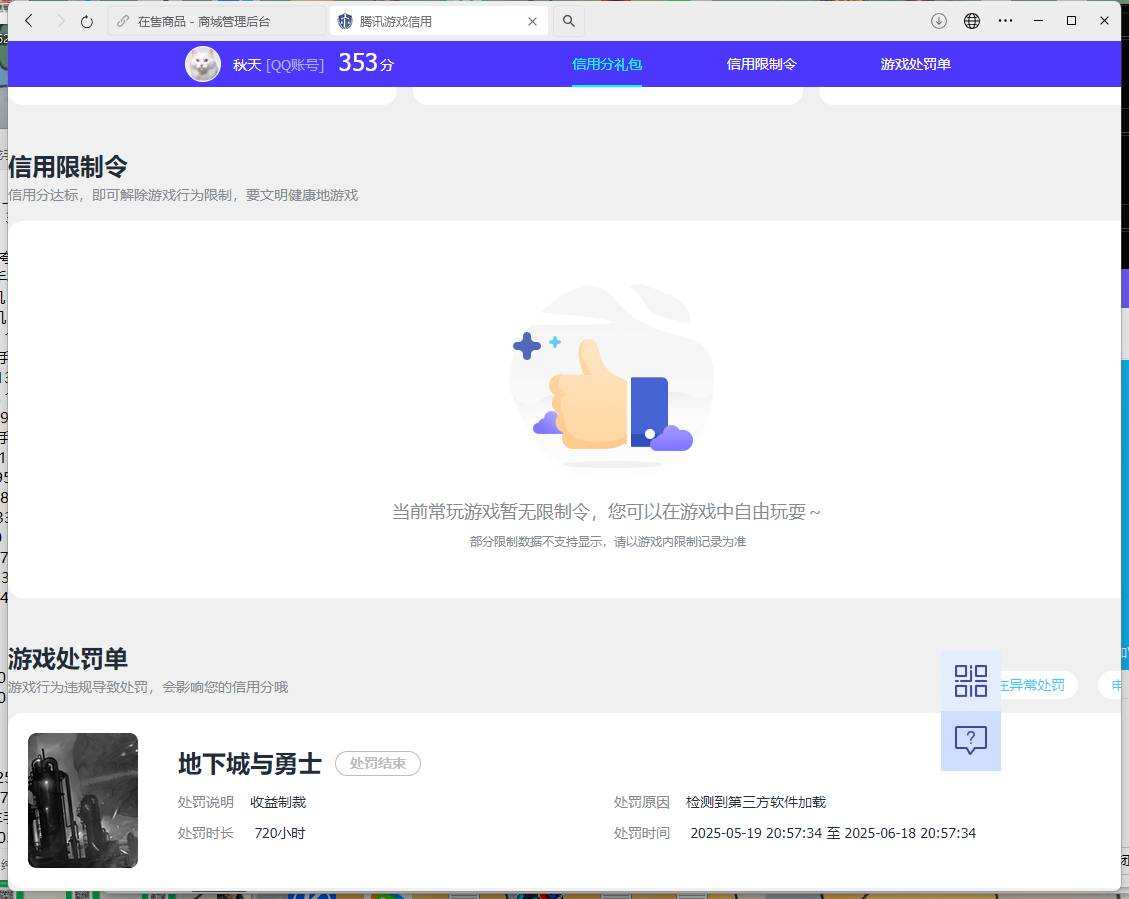Screen dimensions: 1129x899
Task: Click the 部分限制数据不支持显示 note
Action: tap(608, 541)
